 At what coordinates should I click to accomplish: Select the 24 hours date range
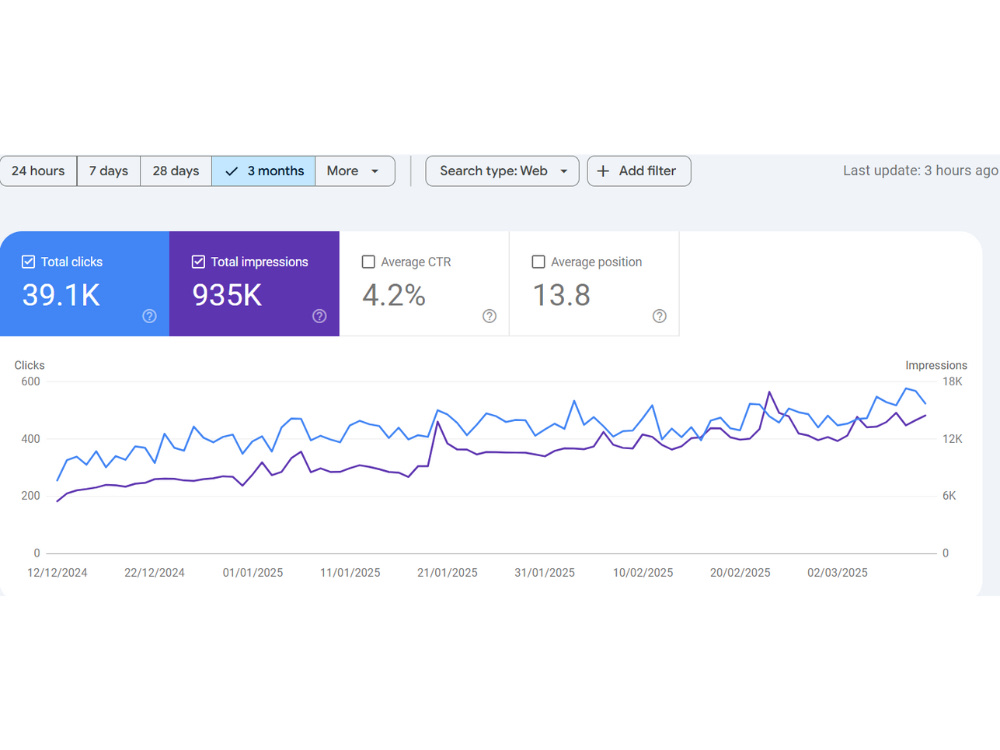pyautogui.click(x=38, y=171)
